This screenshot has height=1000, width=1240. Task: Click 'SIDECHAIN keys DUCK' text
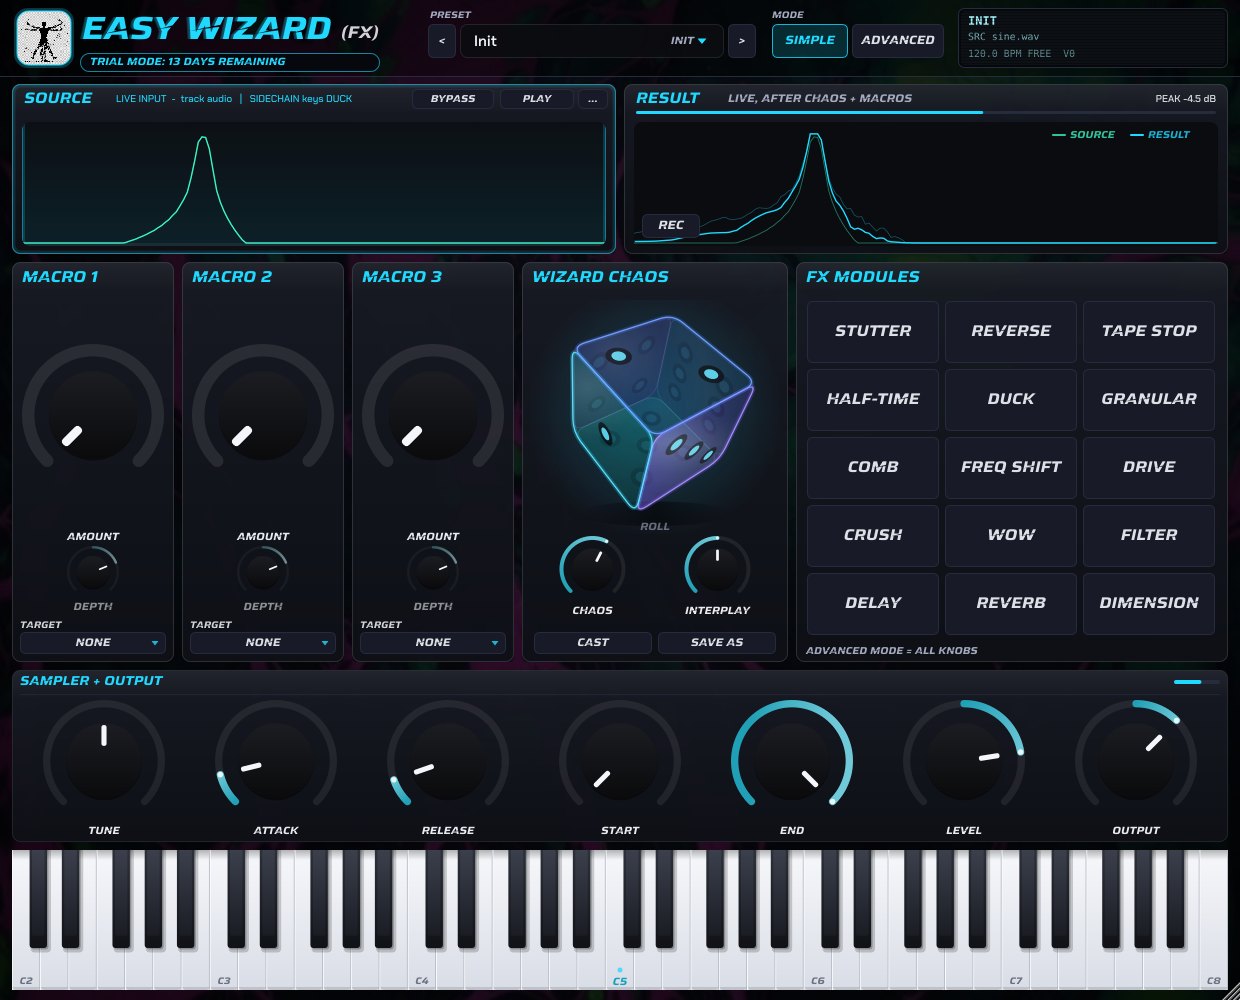tap(301, 99)
